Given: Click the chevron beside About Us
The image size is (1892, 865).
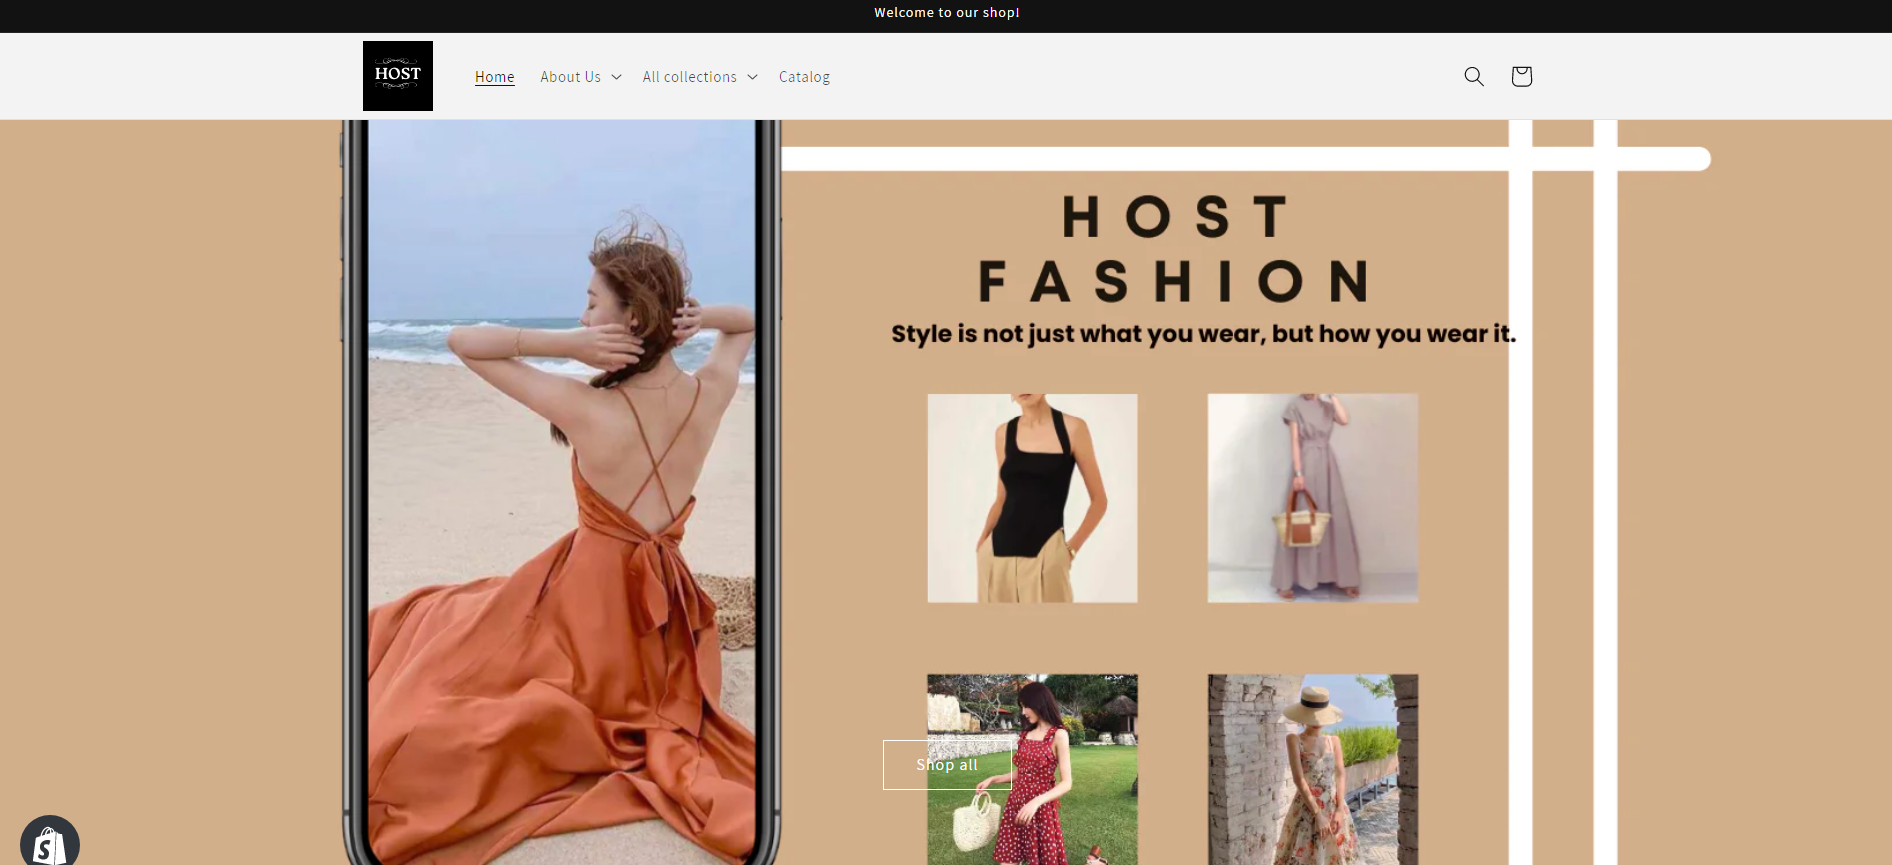Looking at the screenshot, I should tap(617, 77).
